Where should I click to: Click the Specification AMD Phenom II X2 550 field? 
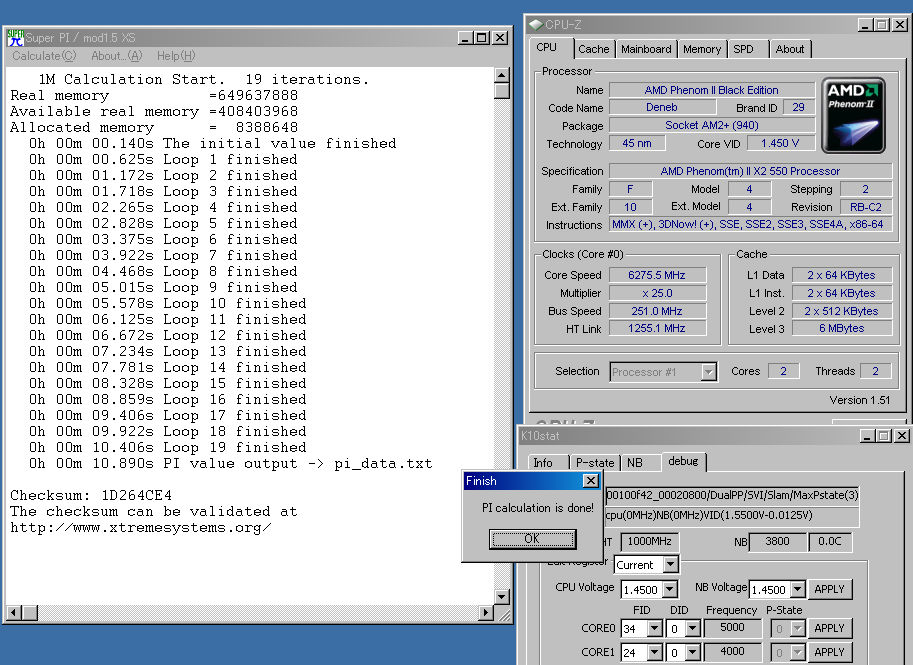pyautogui.click(x=750, y=171)
